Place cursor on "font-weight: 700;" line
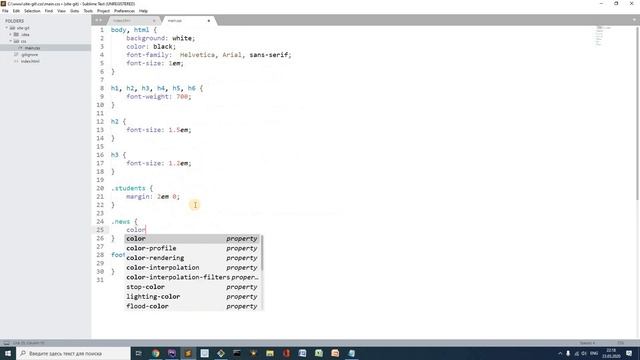The width and height of the screenshot is (640, 360). coord(159,96)
